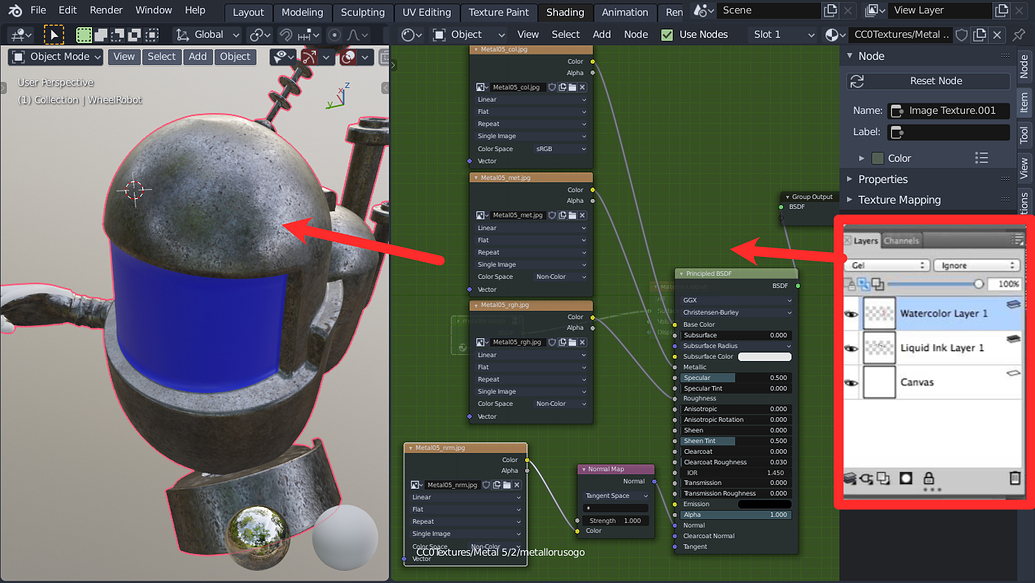
Task: Click the Subsurface Color white swatch
Action: pyautogui.click(x=764, y=357)
